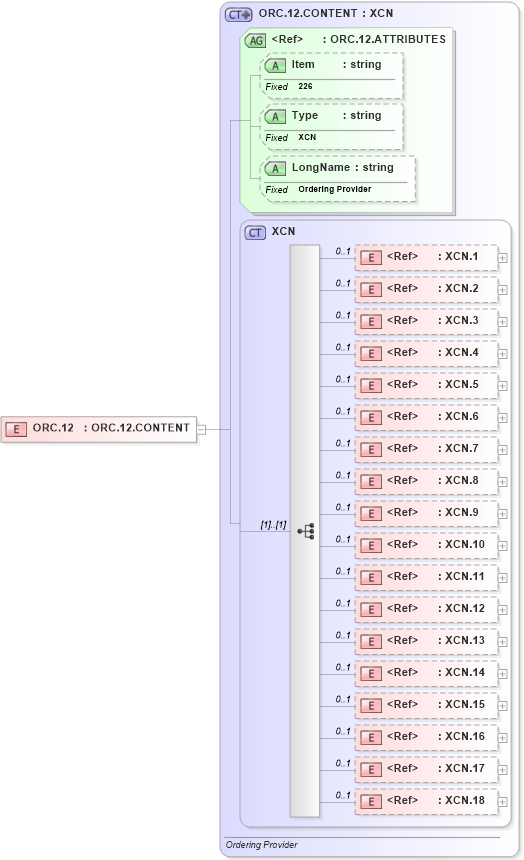Click the E icon of XCN.4
Screen dimensions: 524x860
coord(371,354)
